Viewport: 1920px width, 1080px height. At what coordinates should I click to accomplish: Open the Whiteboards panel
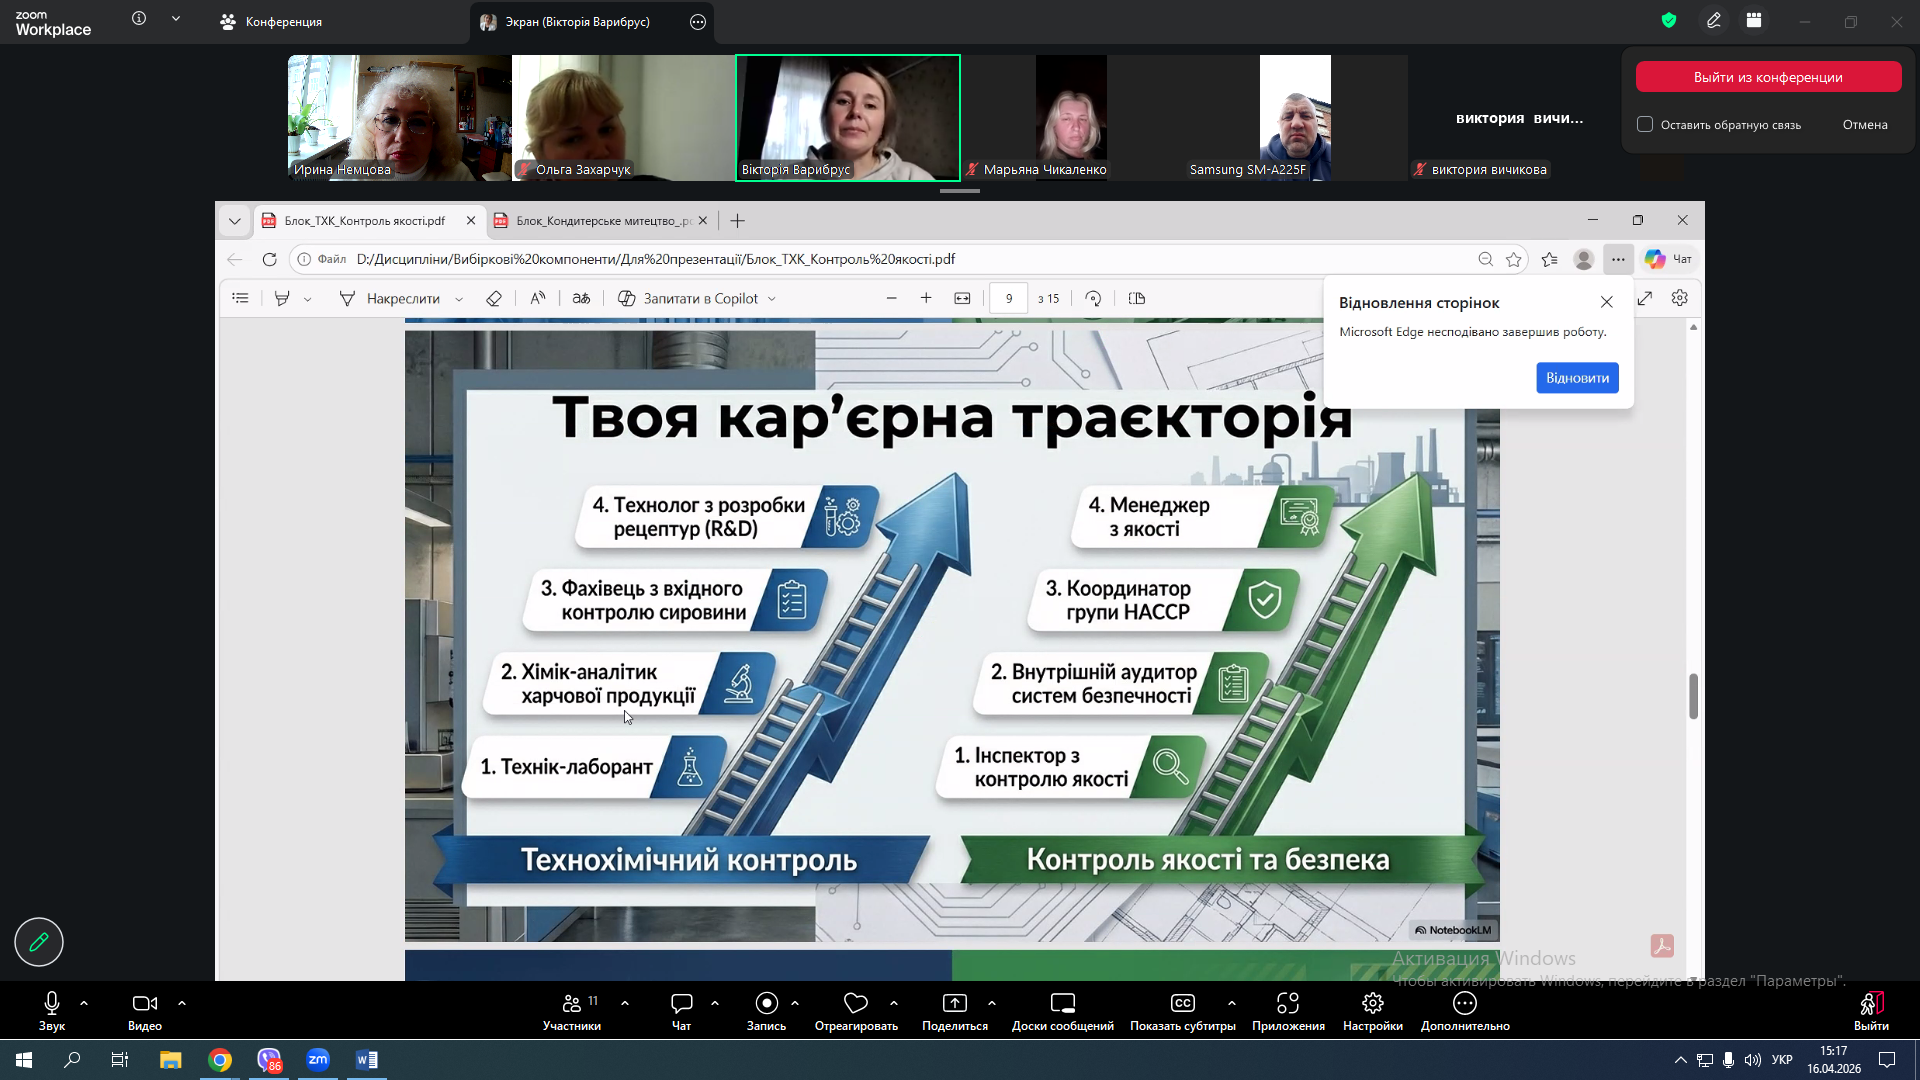pos(1062,1004)
